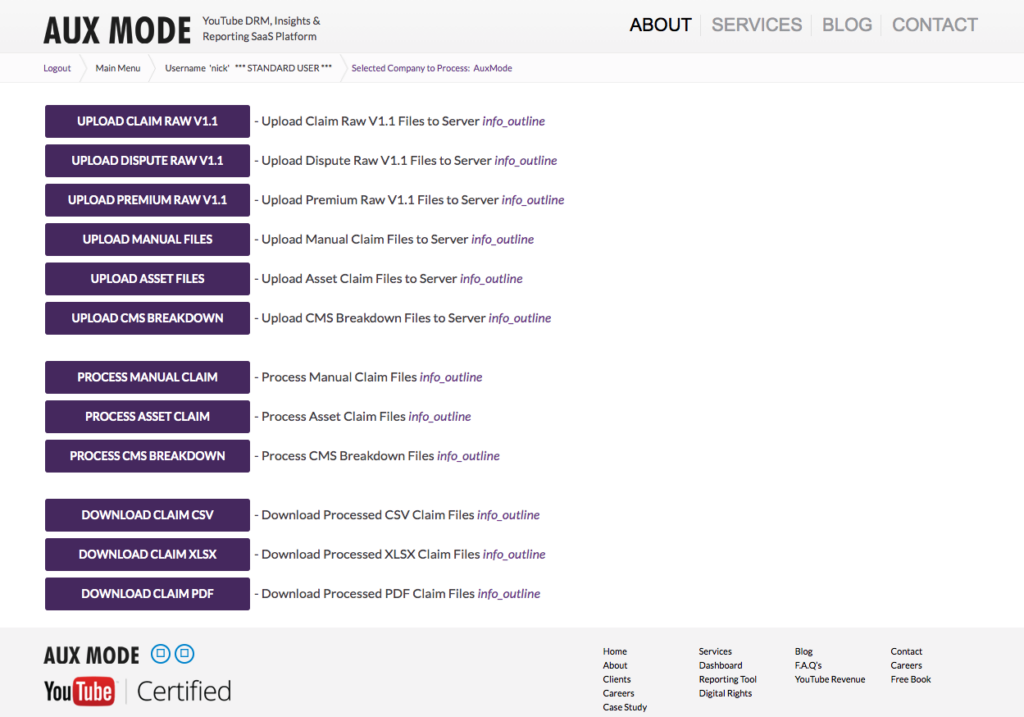
Task: Open the Services link in the footer
Action: click(x=715, y=652)
